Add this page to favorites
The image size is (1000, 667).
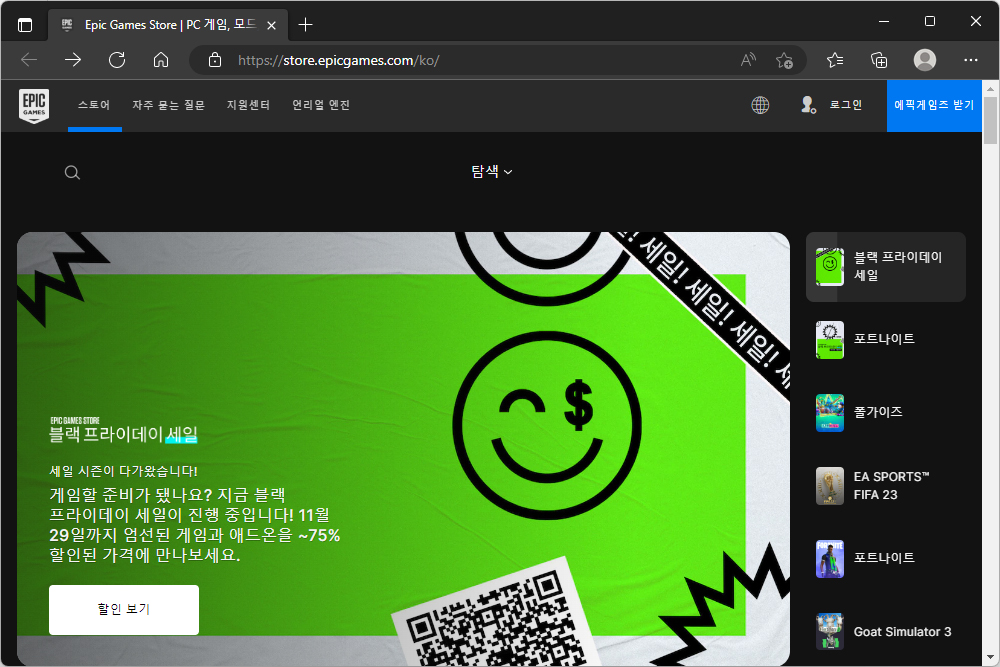(784, 60)
